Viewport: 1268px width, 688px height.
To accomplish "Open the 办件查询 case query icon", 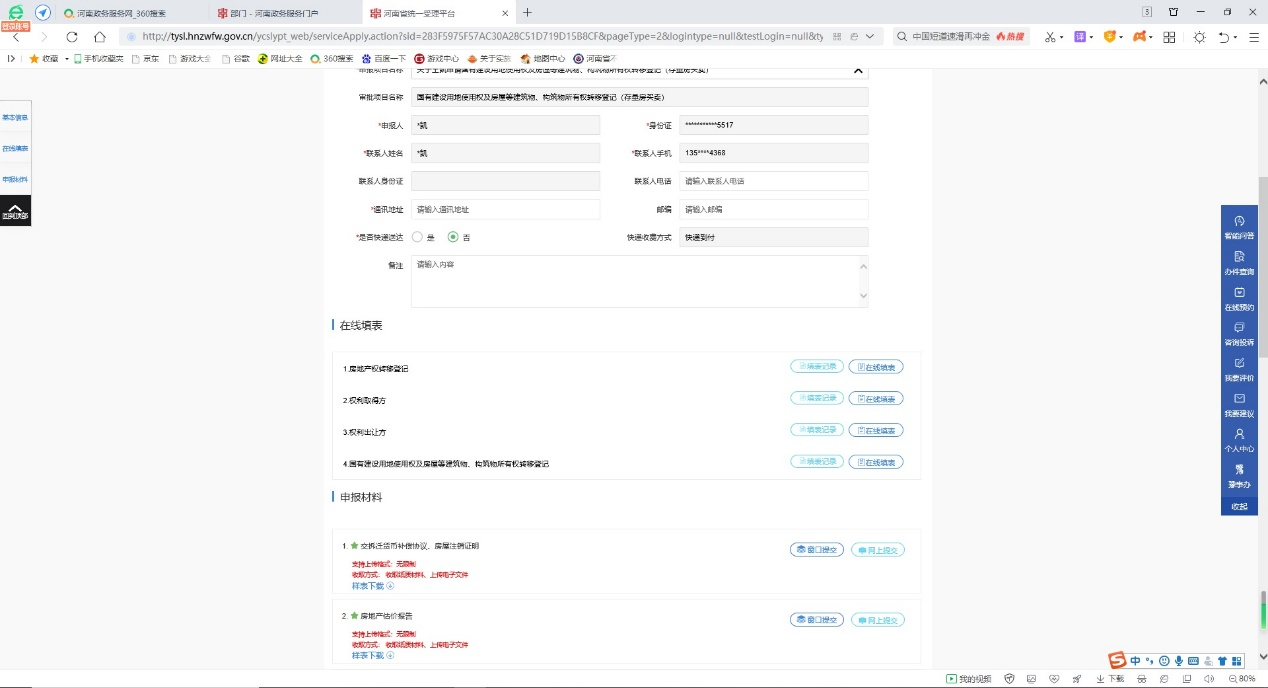I will tap(1239, 263).
